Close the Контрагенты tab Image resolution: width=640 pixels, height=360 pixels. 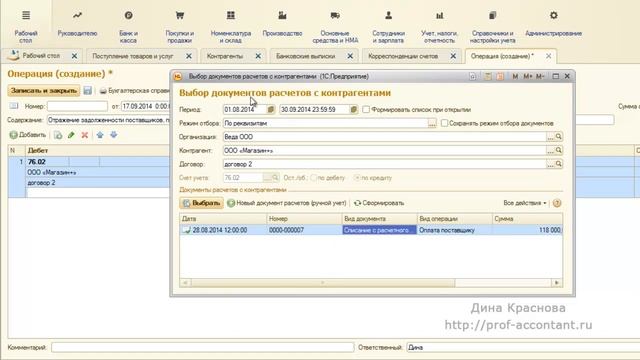pyautogui.click(x=258, y=56)
